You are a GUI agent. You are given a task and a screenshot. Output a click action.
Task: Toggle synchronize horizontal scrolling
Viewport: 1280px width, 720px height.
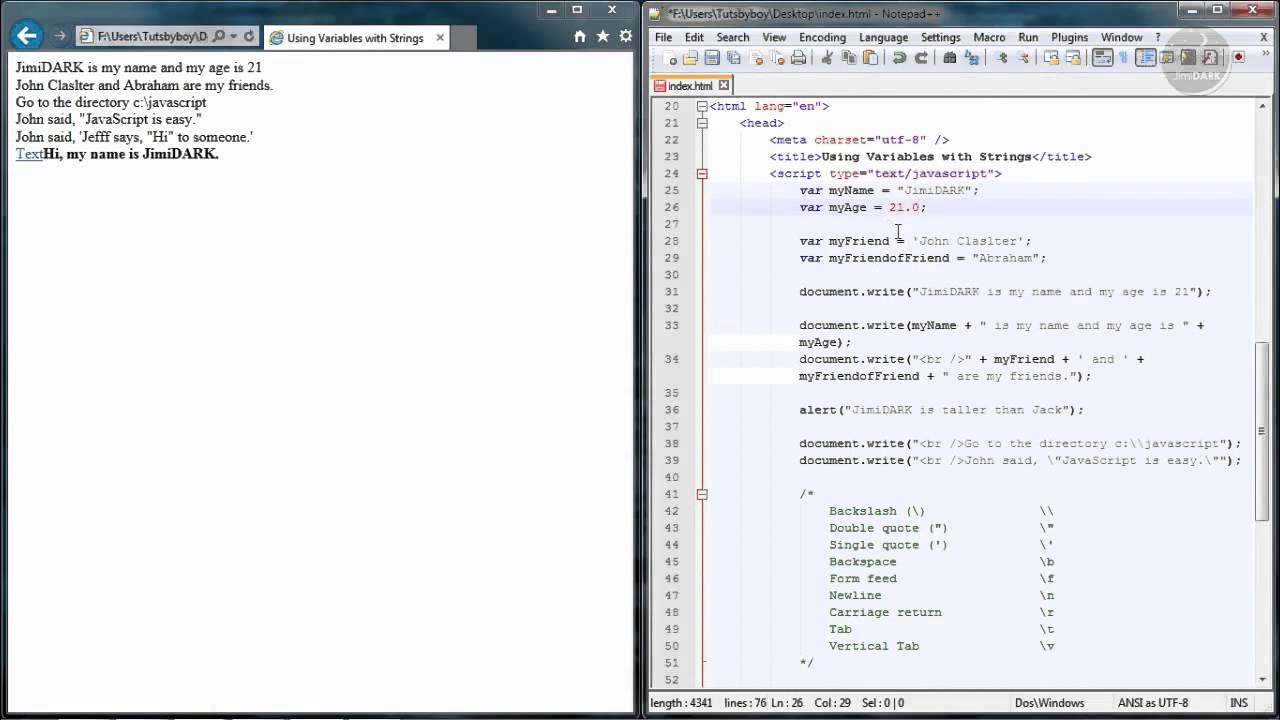click(1073, 58)
